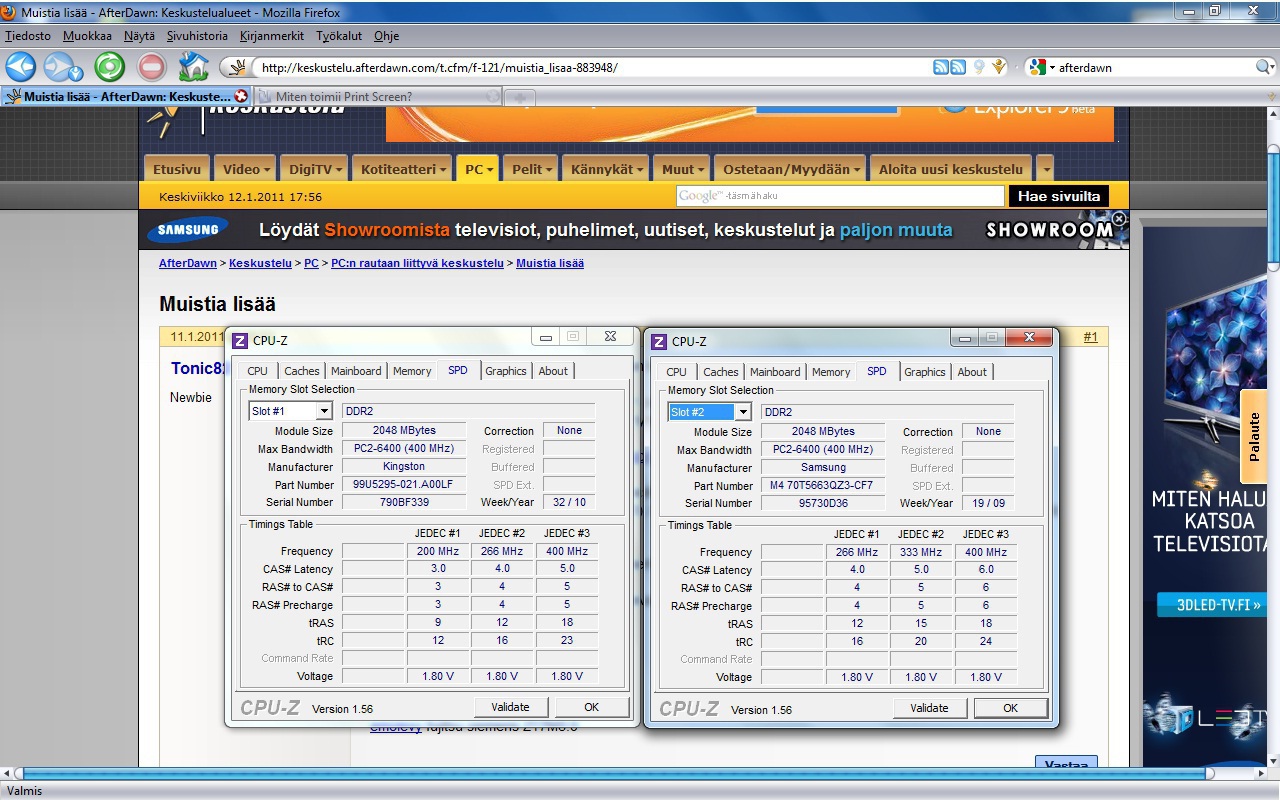The image size is (1280, 800).
Task: Click the second RSS feed icon in address bar
Action: [x=958, y=67]
